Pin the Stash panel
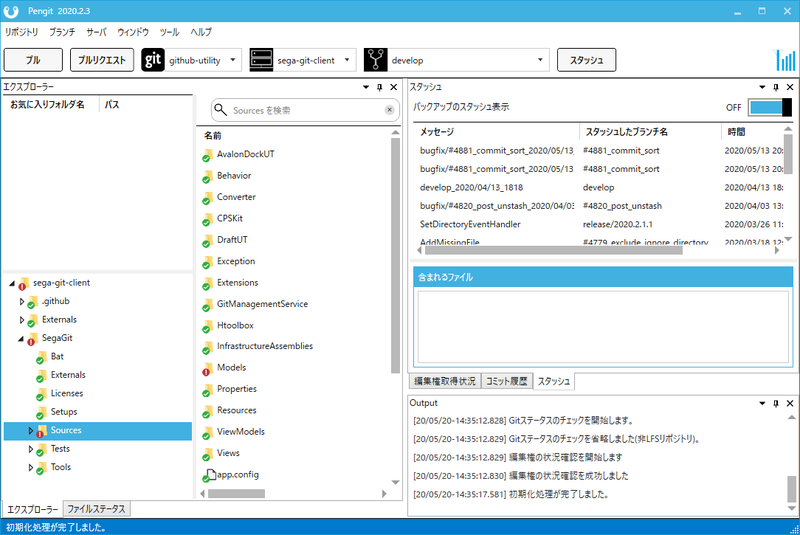800x535 pixels. (776, 87)
